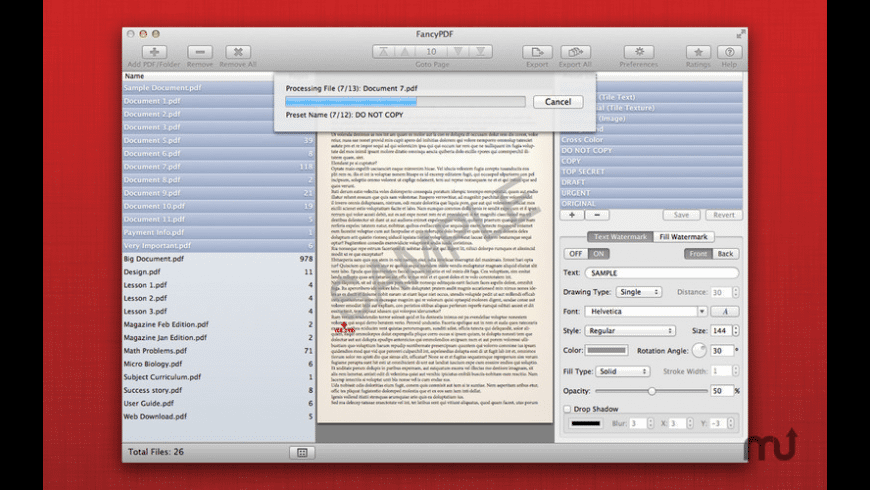Select Payment Info.pdf in file list

tap(218, 233)
